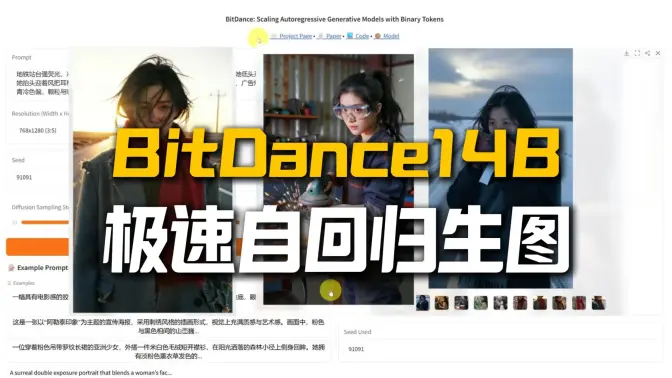Select the third thumbnail in gallery strip
672x378 pixels.
point(461,303)
